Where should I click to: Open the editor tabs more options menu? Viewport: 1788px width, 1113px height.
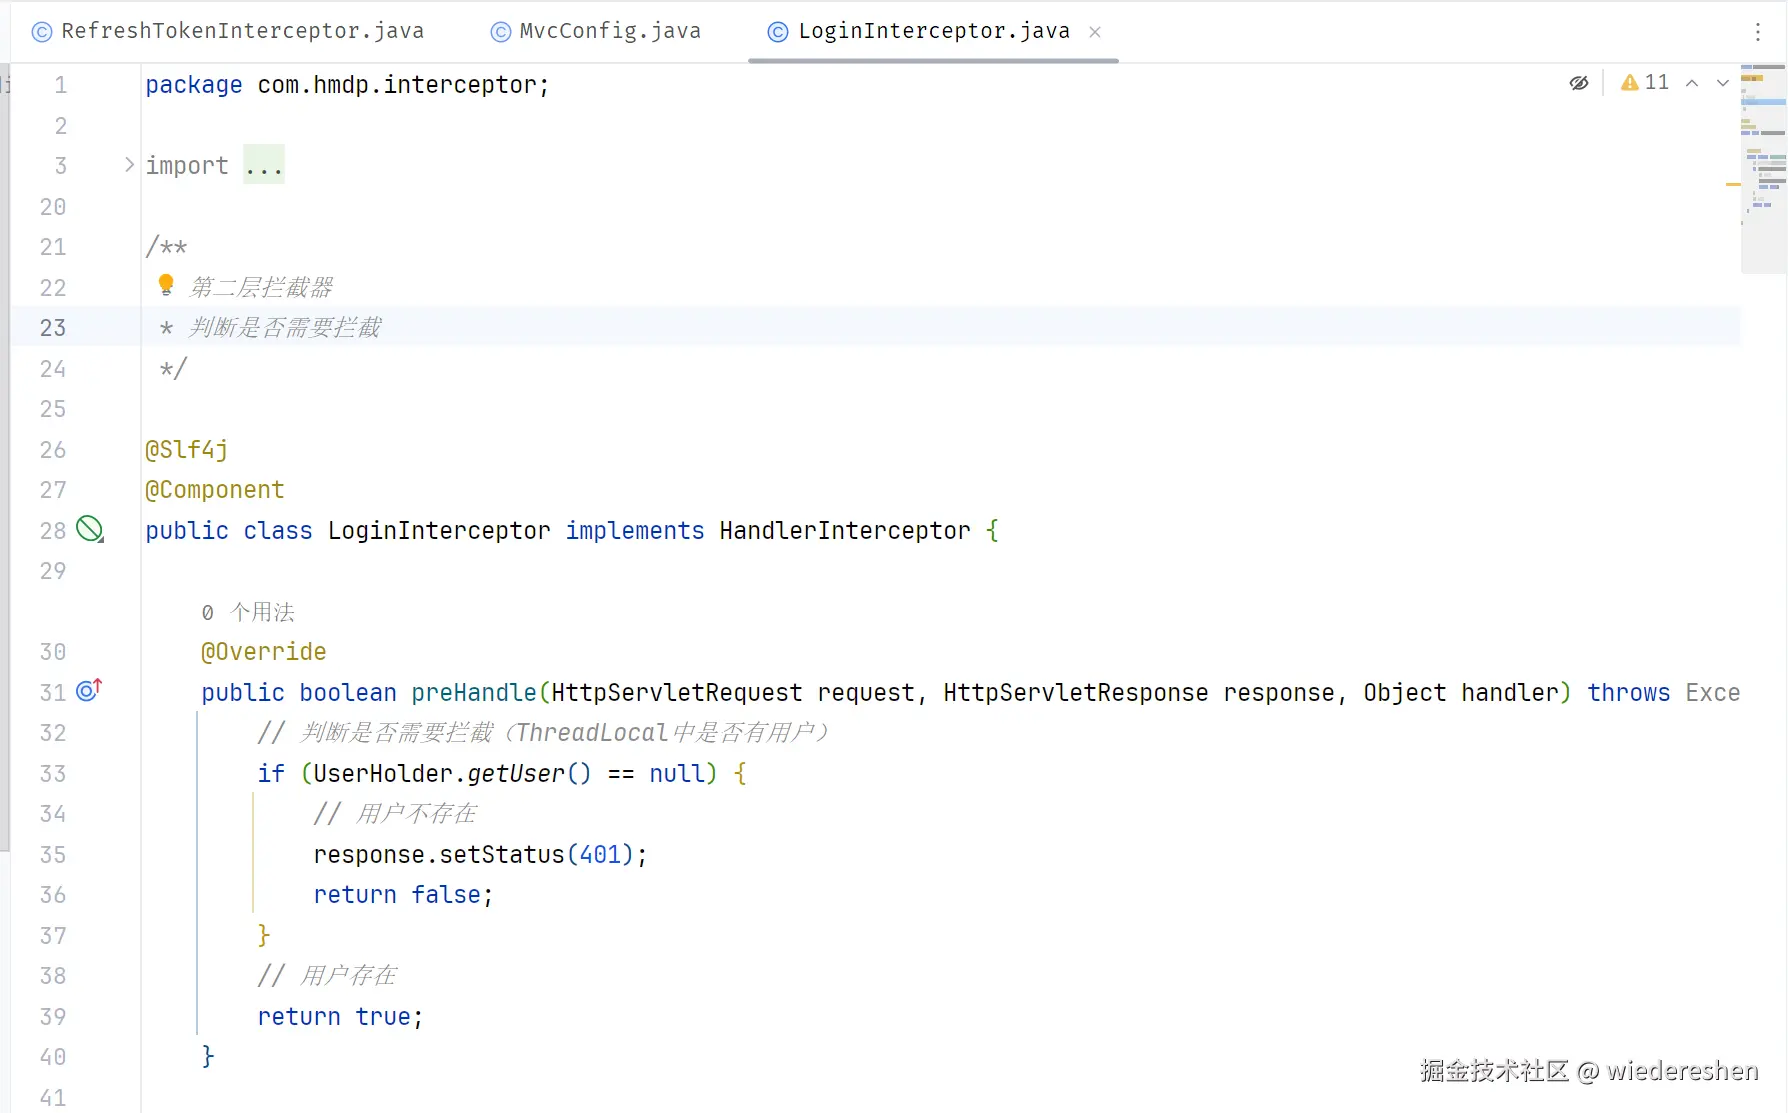click(1757, 32)
